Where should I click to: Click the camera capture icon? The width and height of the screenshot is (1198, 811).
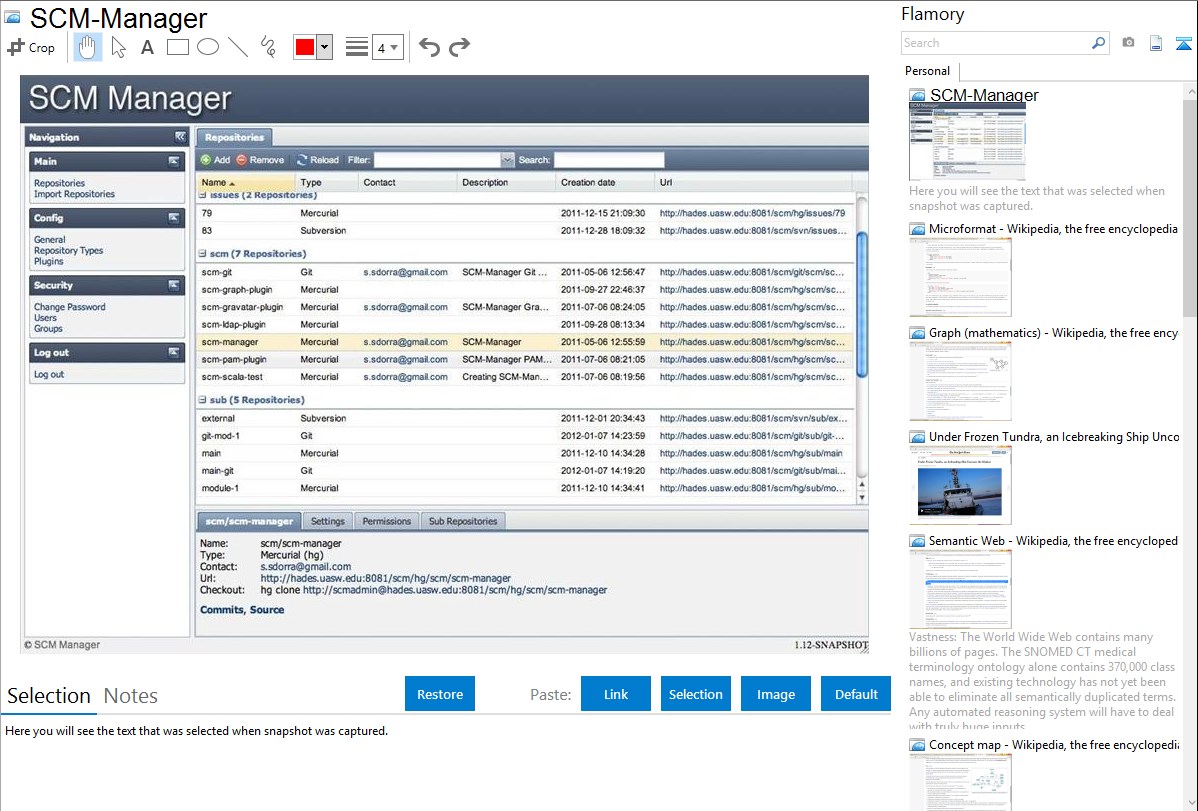click(1128, 43)
